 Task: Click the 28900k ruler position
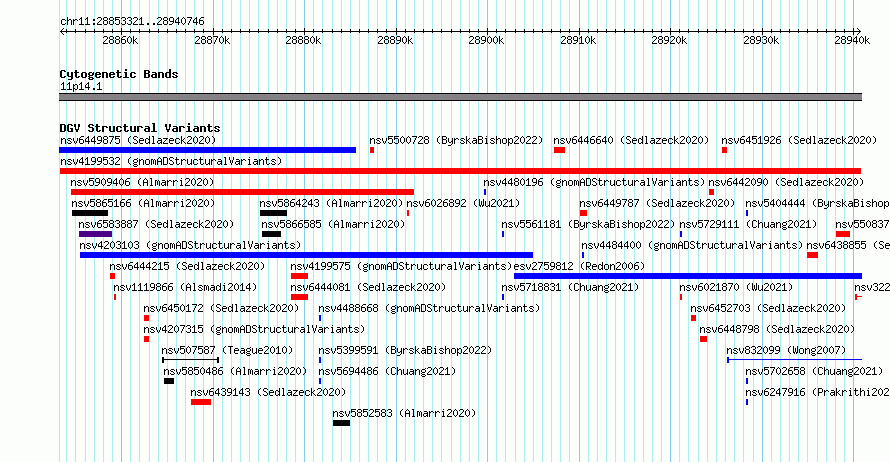(x=486, y=40)
